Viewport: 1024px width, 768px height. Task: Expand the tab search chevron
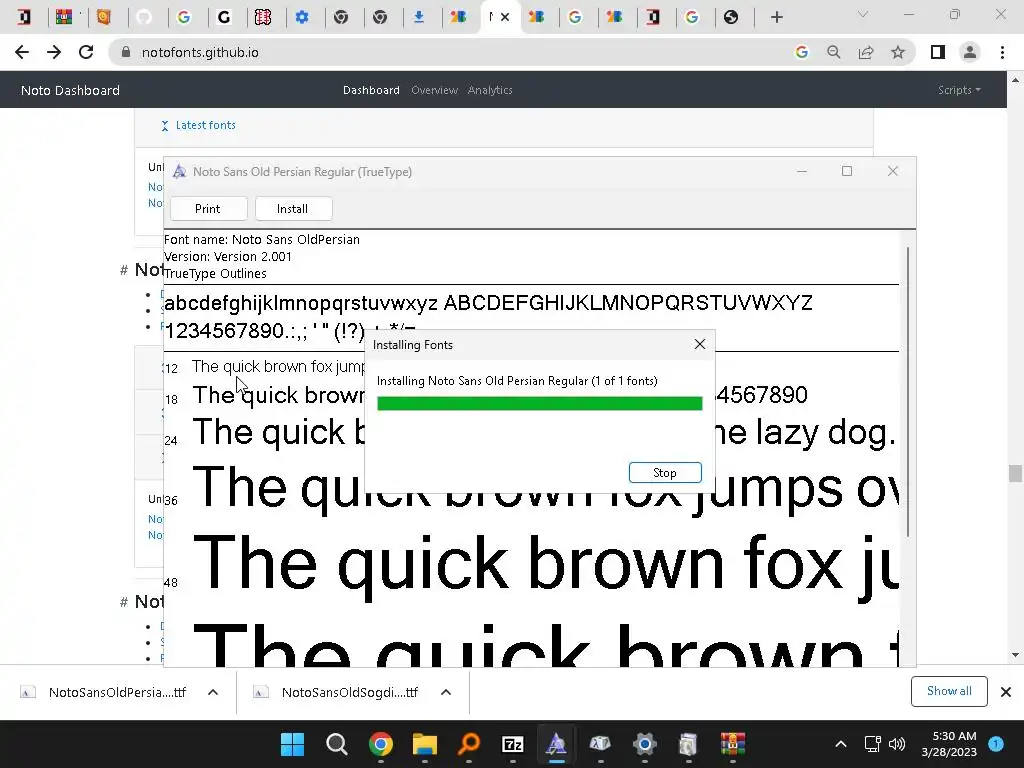click(863, 14)
